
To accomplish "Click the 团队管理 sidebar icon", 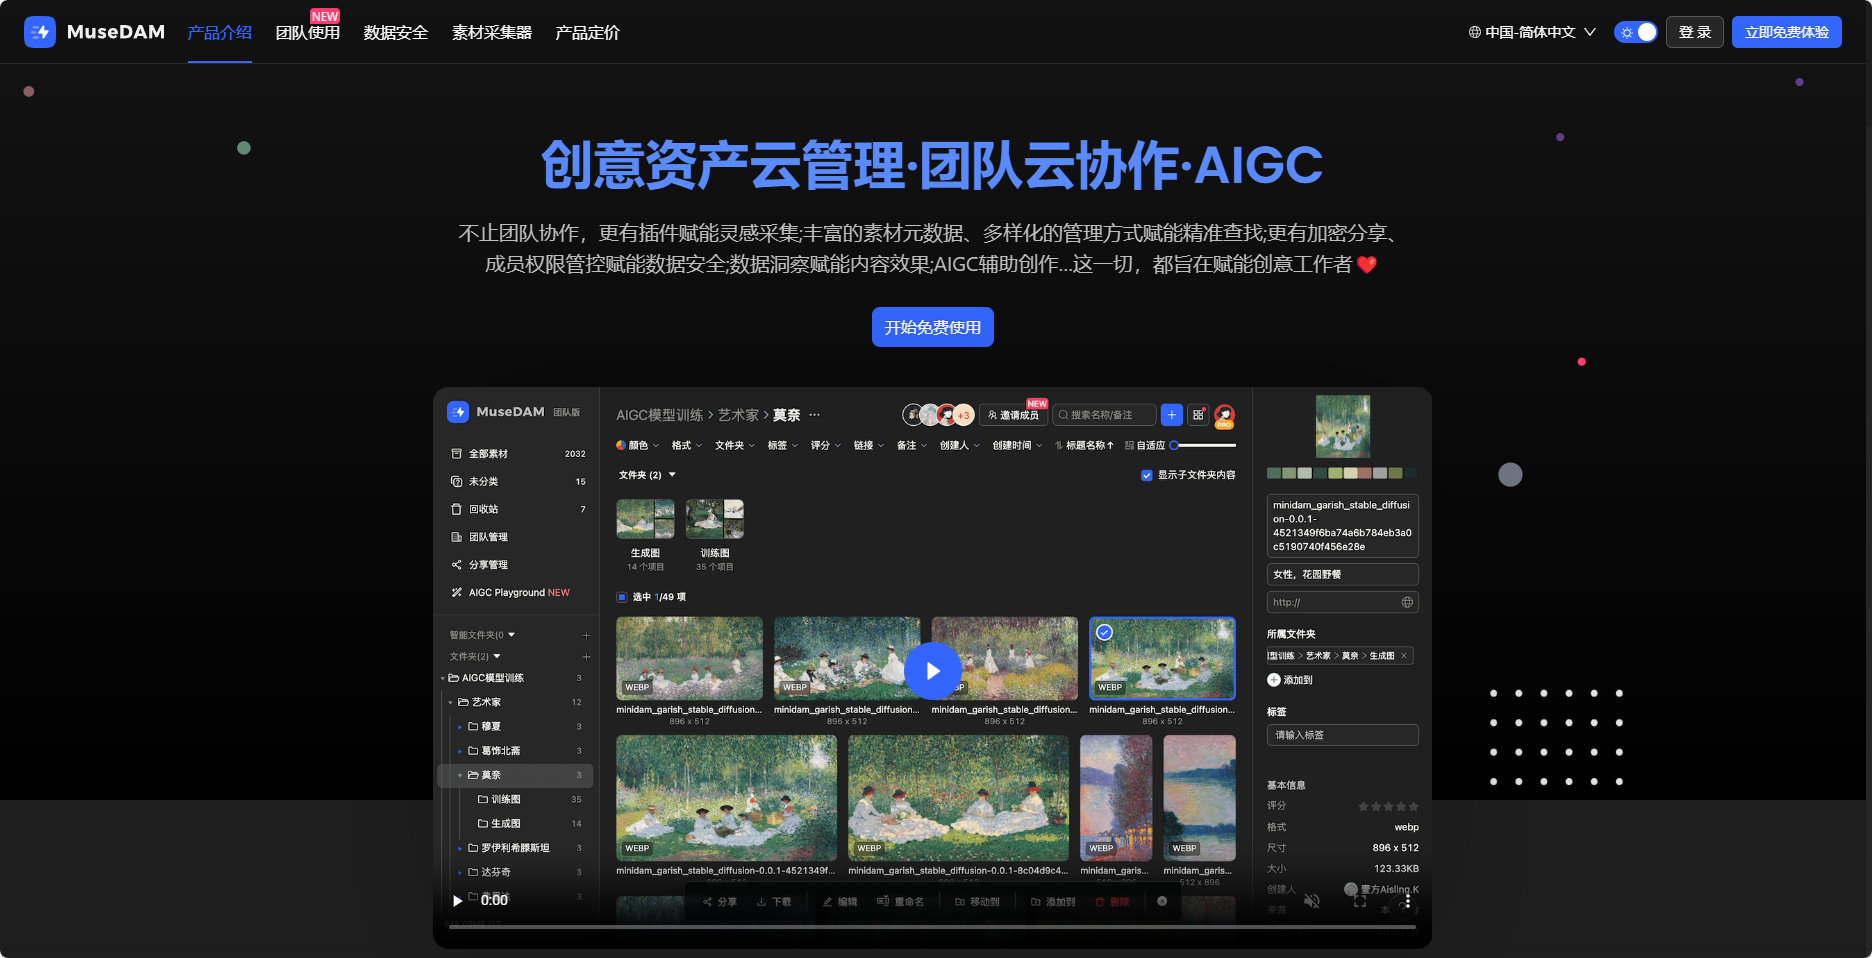I will coord(457,537).
